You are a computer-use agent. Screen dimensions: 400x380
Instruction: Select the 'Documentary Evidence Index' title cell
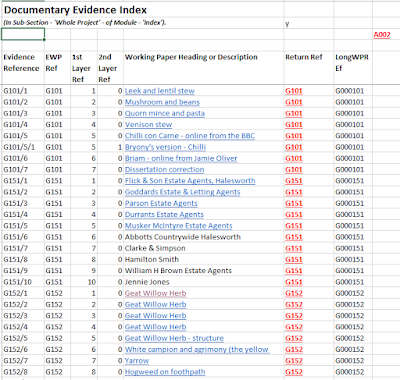coord(75,10)
